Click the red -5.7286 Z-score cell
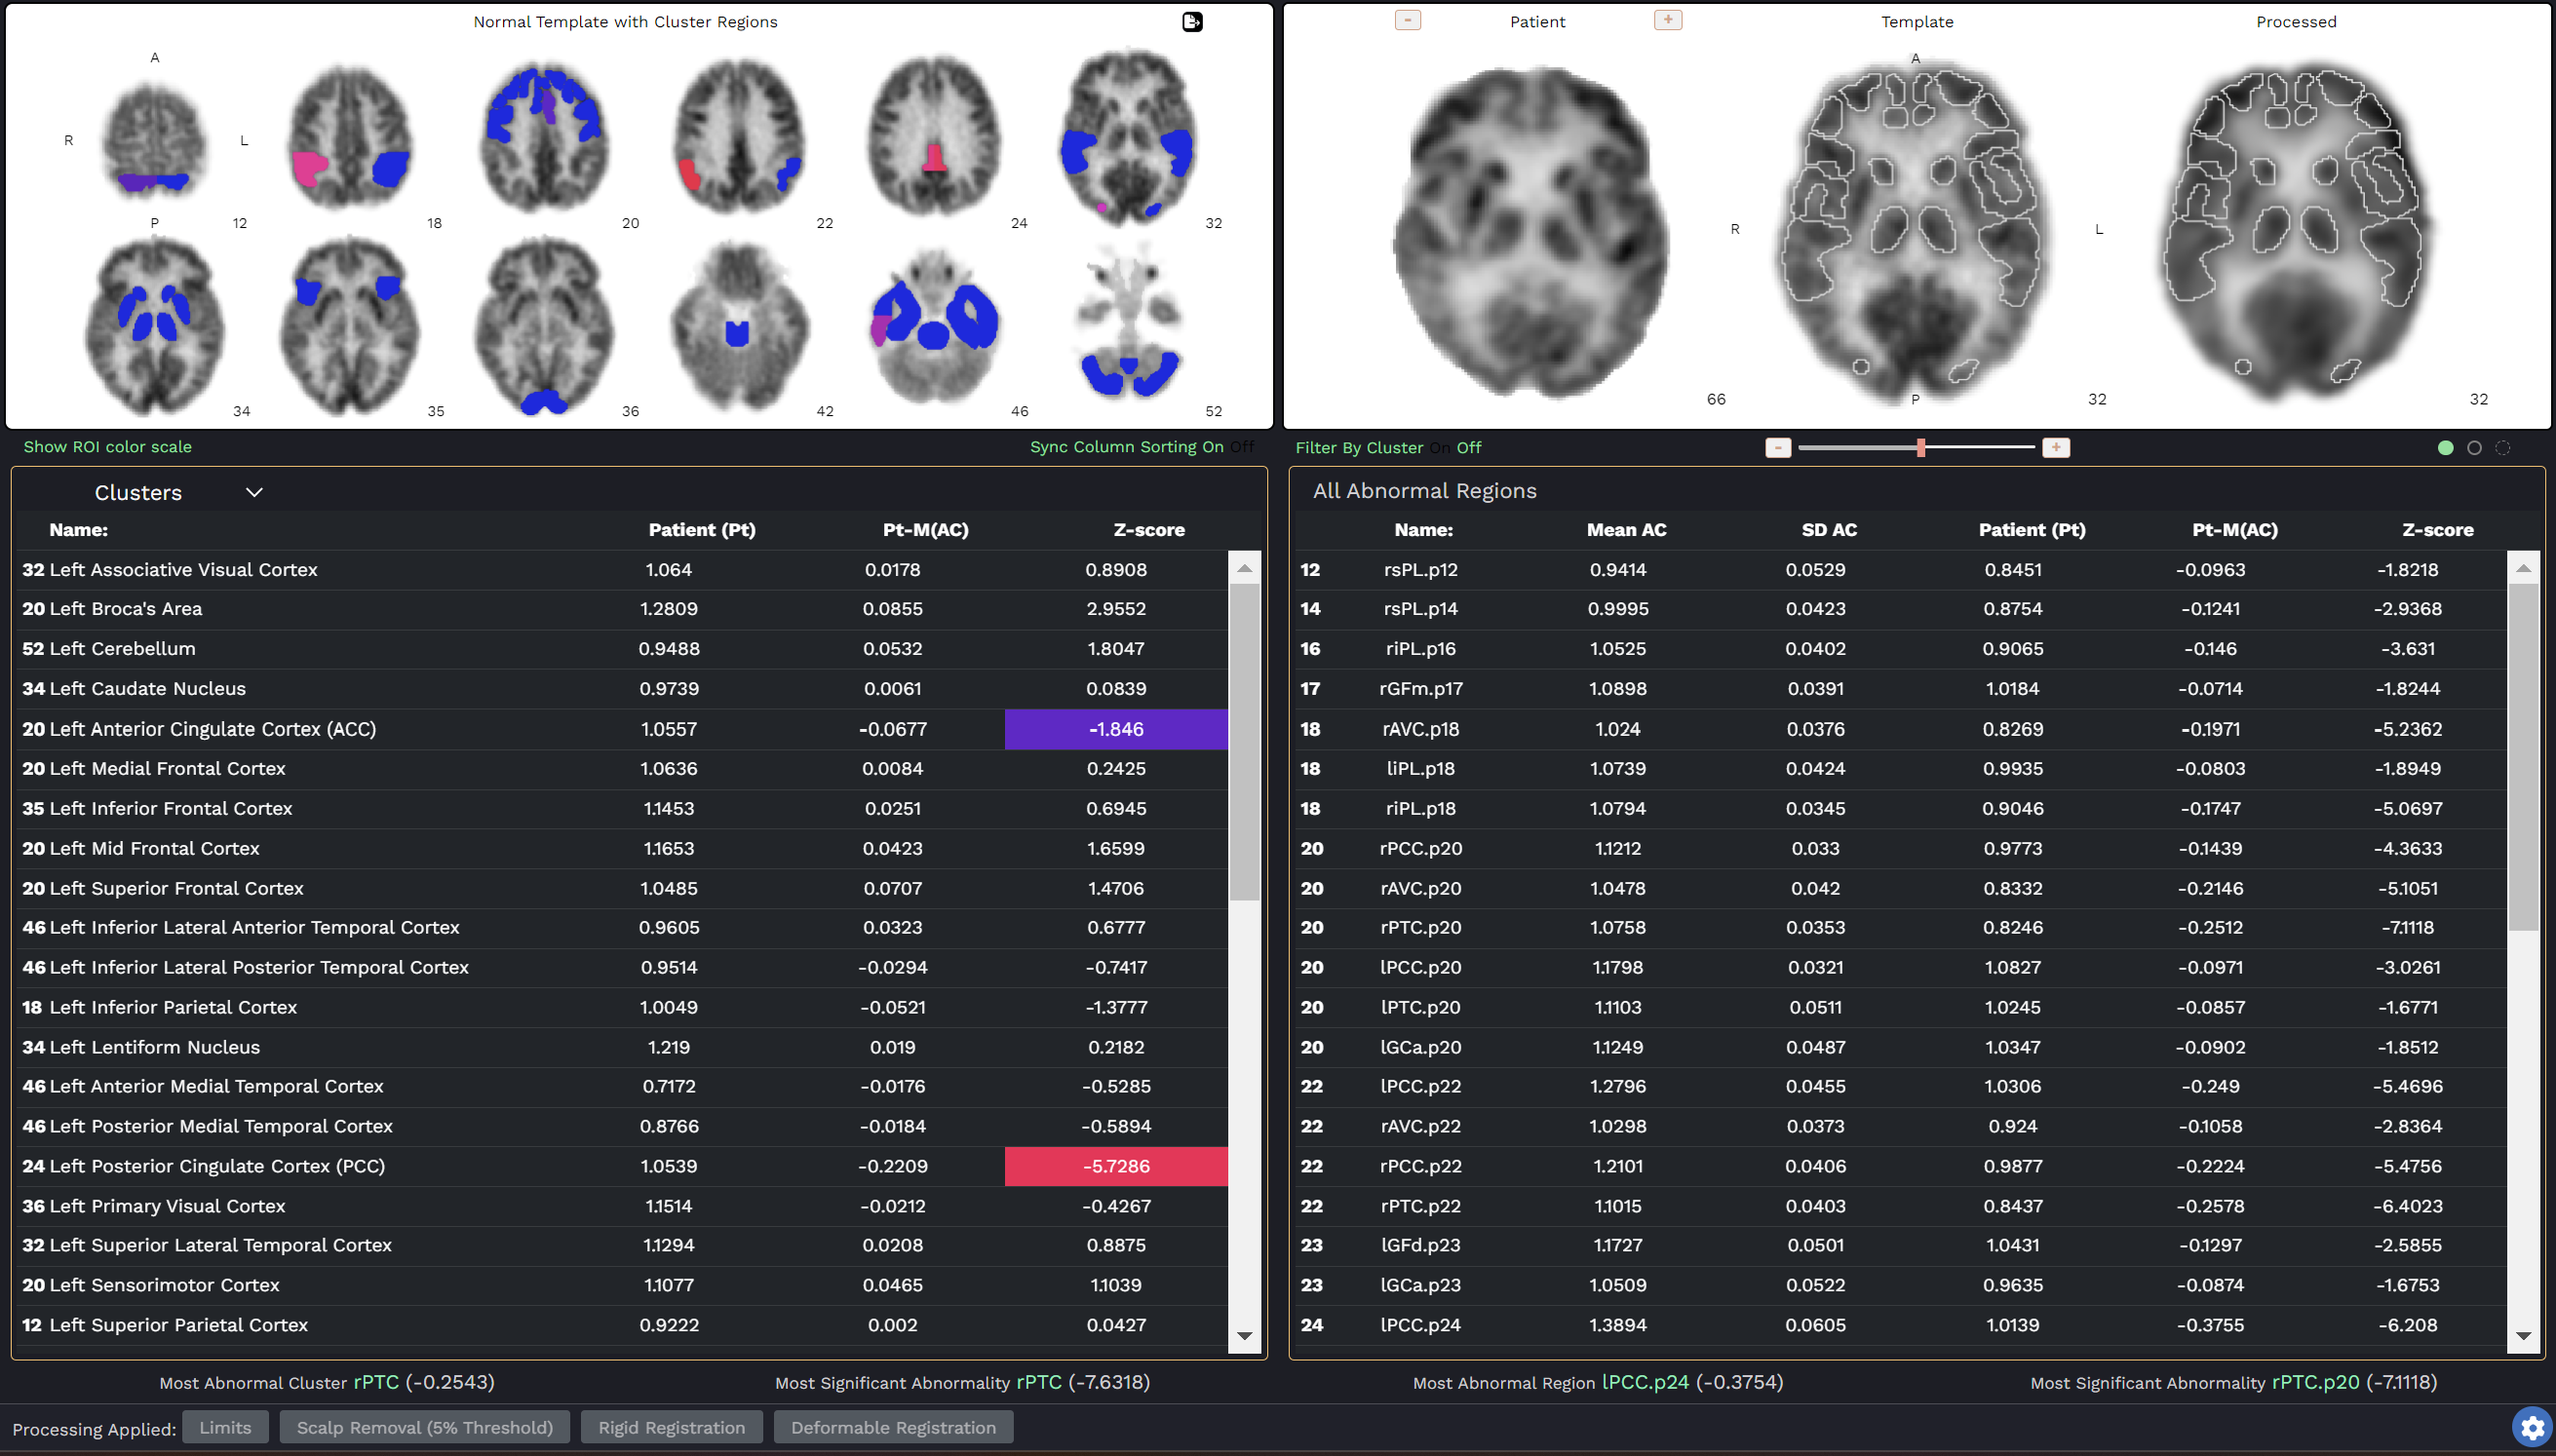Viewport: 2556px width, 1456px height. [x=1116, y=1166]
